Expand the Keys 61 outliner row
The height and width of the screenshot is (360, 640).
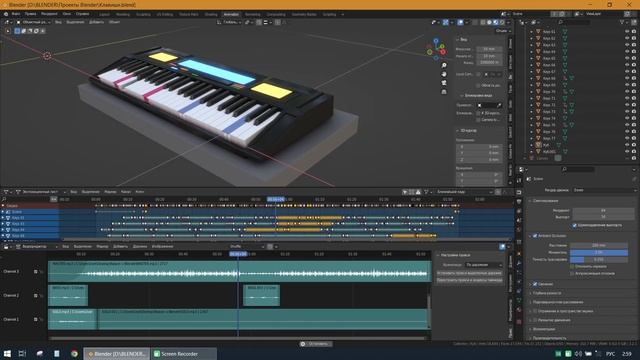531,31
